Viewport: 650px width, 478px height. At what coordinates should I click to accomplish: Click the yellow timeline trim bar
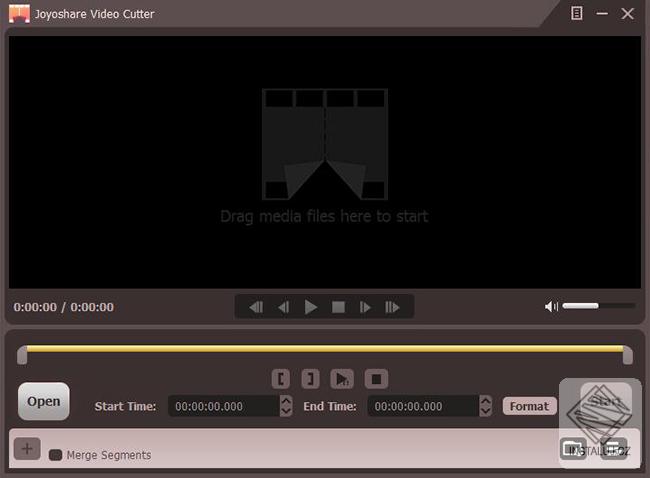coord(325,349)
